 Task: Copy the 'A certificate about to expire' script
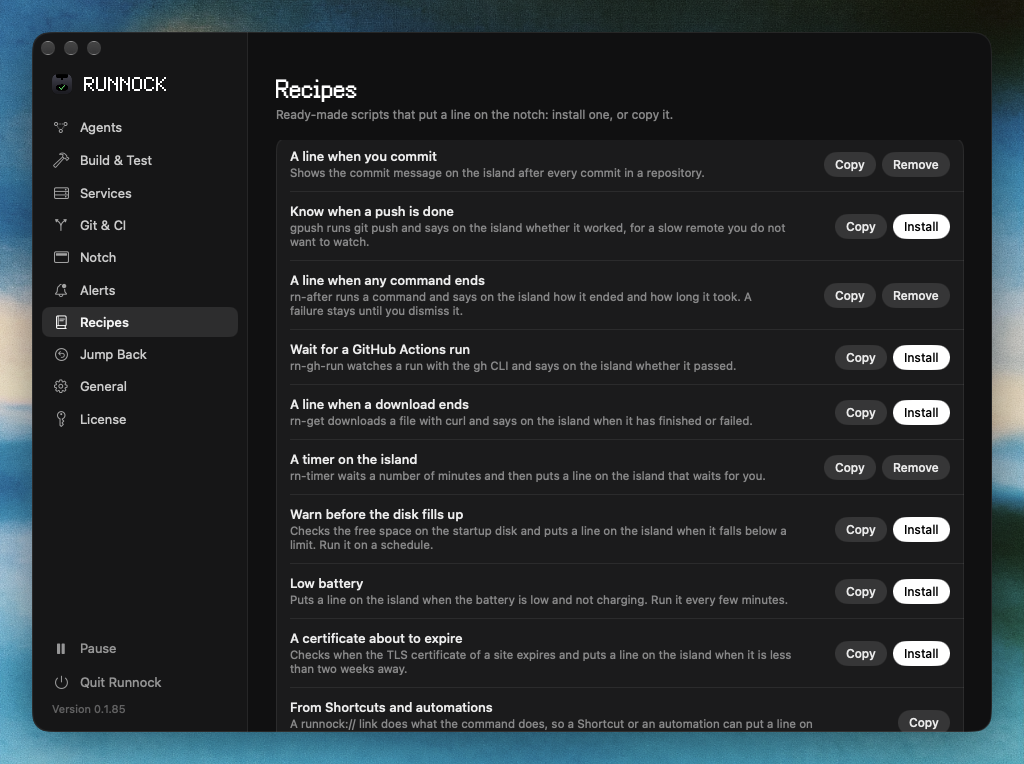[x=860, y=654]
